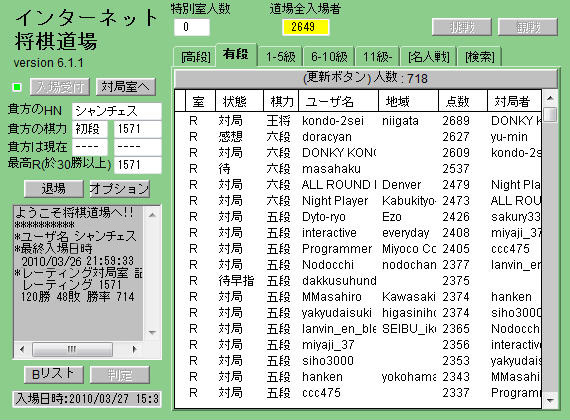The height and width of the screenshot is (420, 570).
Task: Refresh the list via 更新ボタン bar
Action: (365, 78)
